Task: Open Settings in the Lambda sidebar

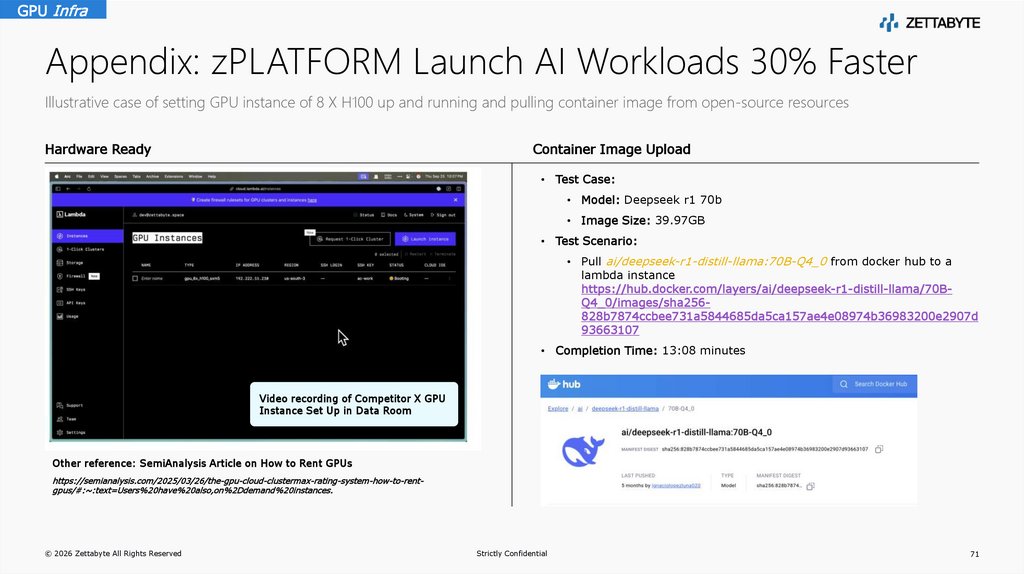Action: click(71, 432)
